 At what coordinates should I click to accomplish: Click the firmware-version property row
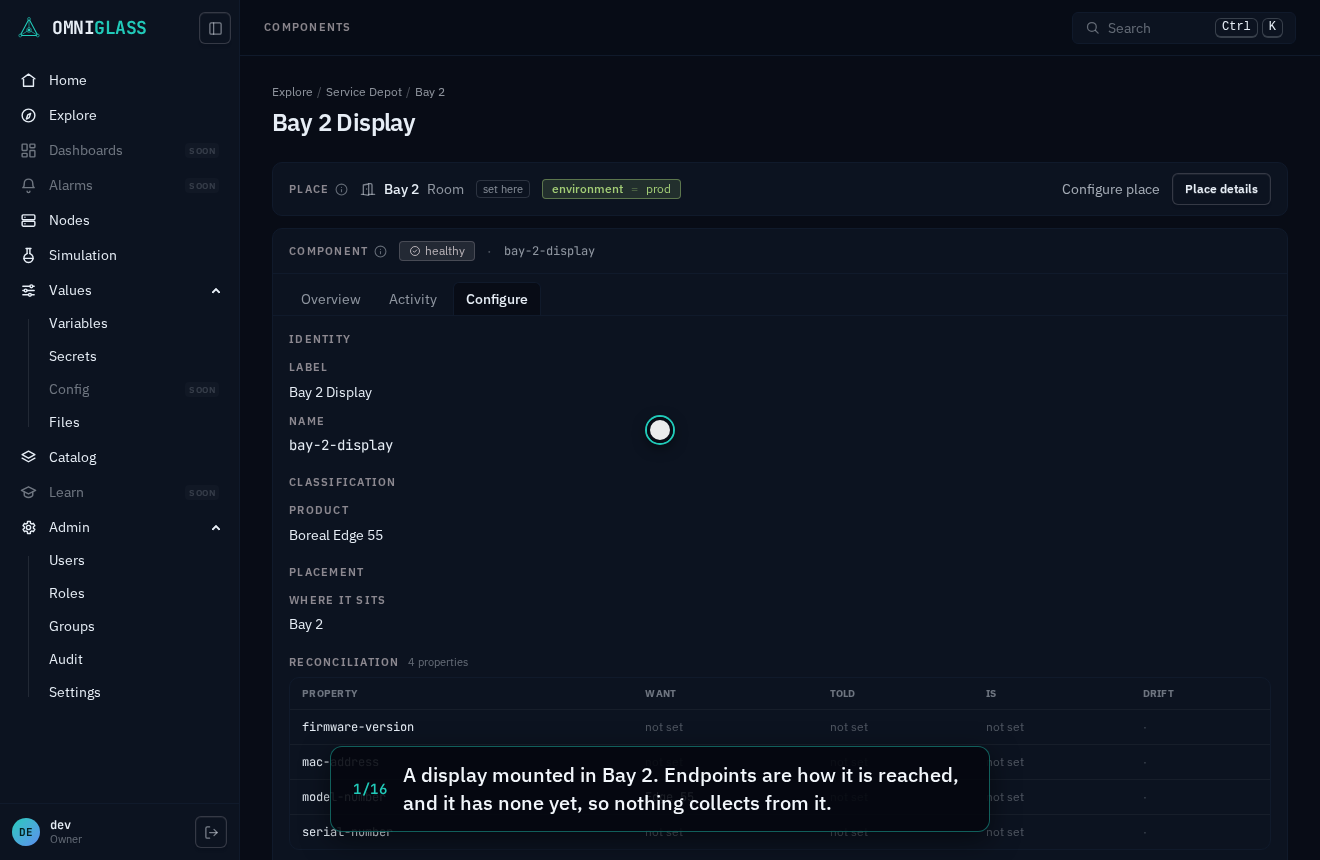coord(780,727)
